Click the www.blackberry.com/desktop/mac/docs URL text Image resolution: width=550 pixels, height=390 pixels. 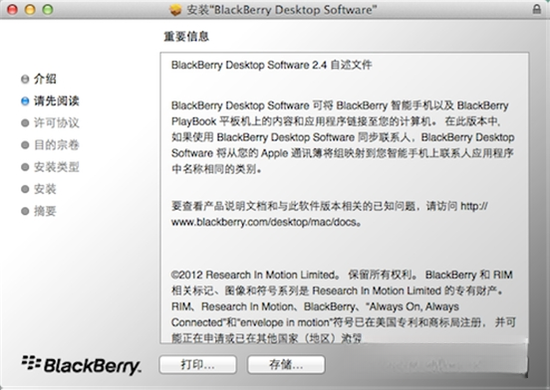[264, 222]
